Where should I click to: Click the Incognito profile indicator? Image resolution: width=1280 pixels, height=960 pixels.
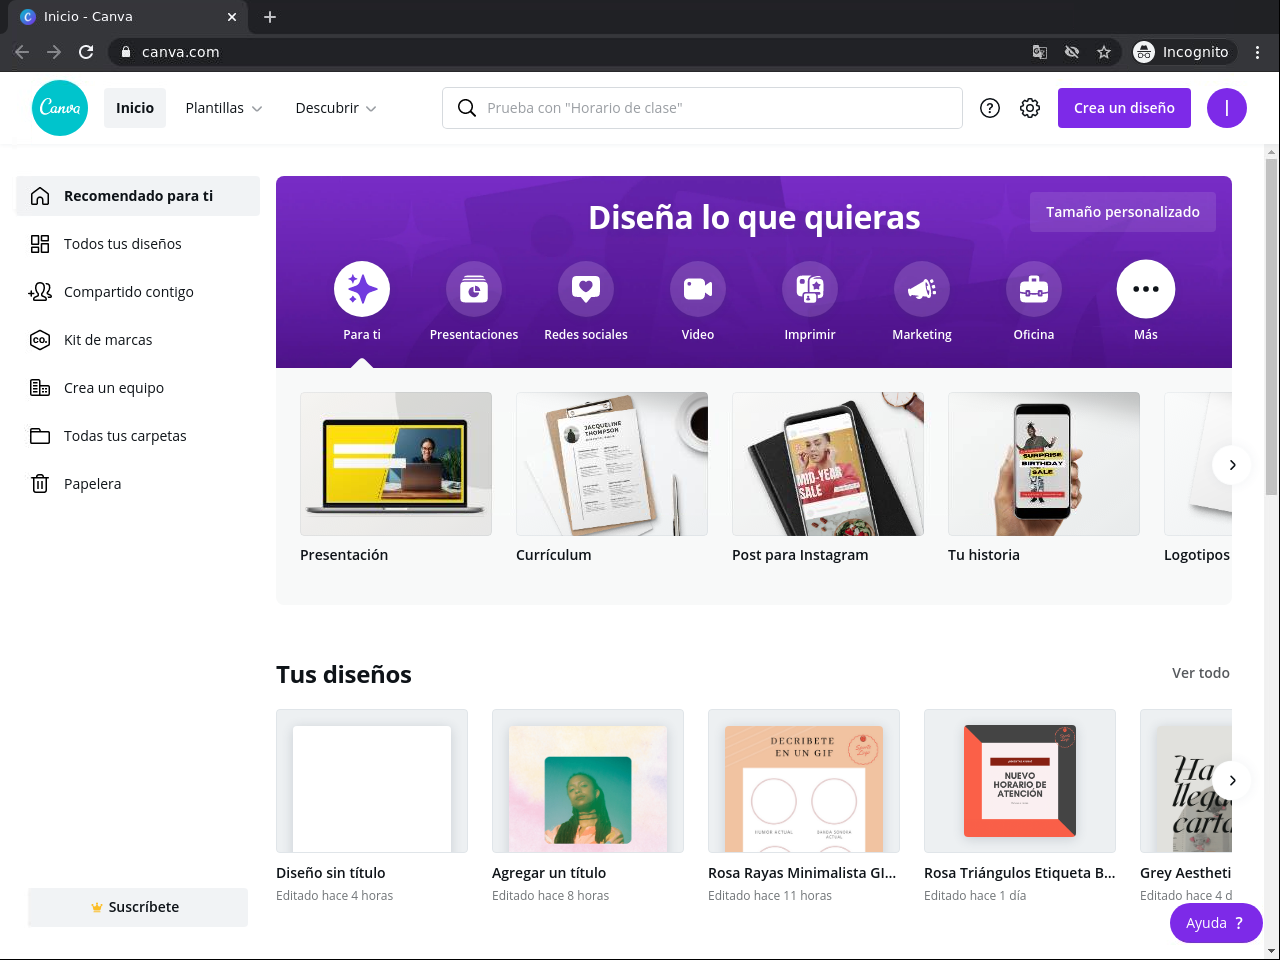(x=1182, y=52)
